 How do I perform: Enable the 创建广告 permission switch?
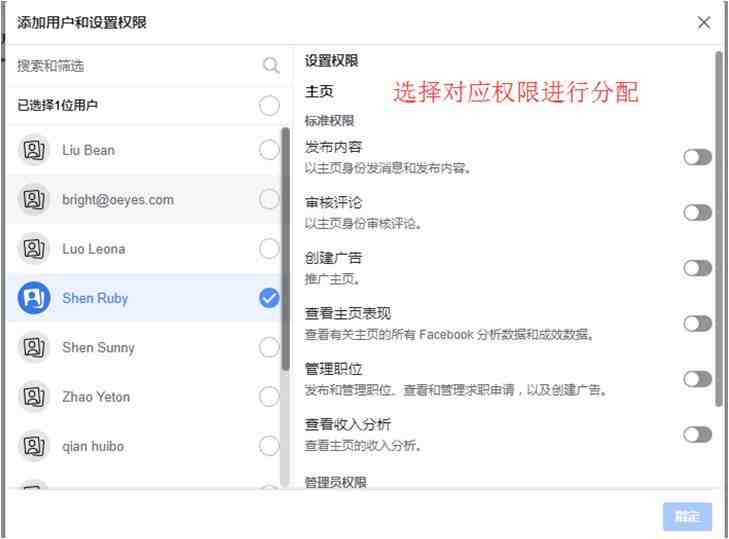[x=697, y=268]
